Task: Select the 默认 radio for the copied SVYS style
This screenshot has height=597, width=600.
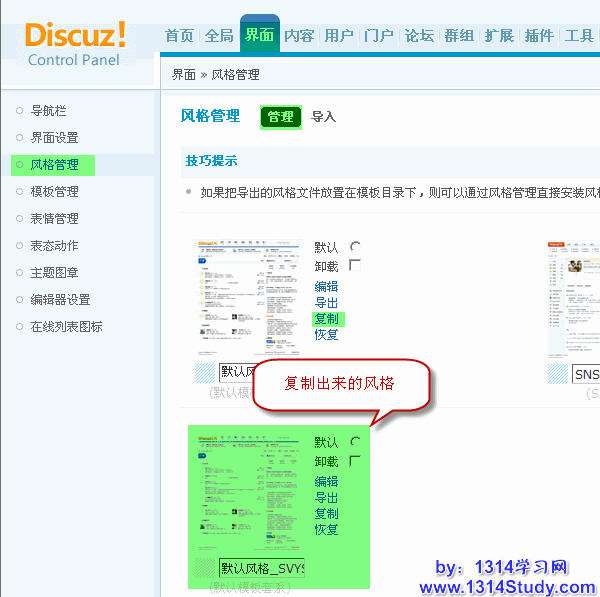Action: pos(355,442)
